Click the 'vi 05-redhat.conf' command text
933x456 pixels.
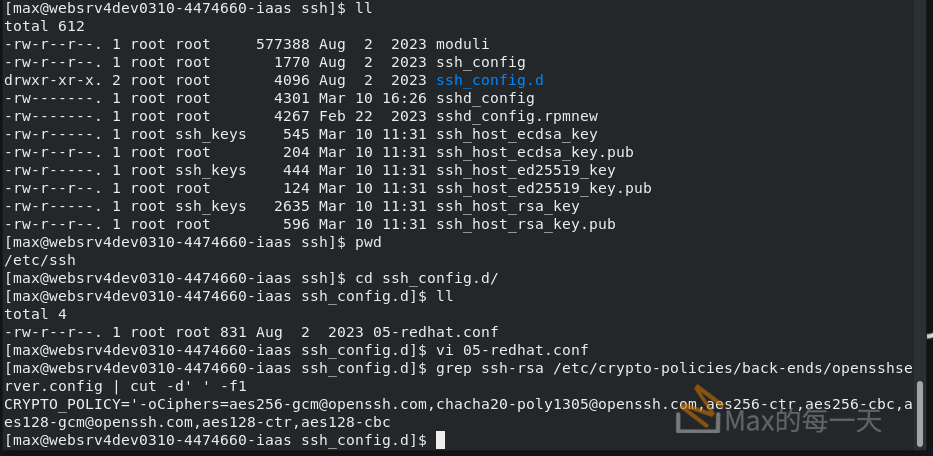511,350
